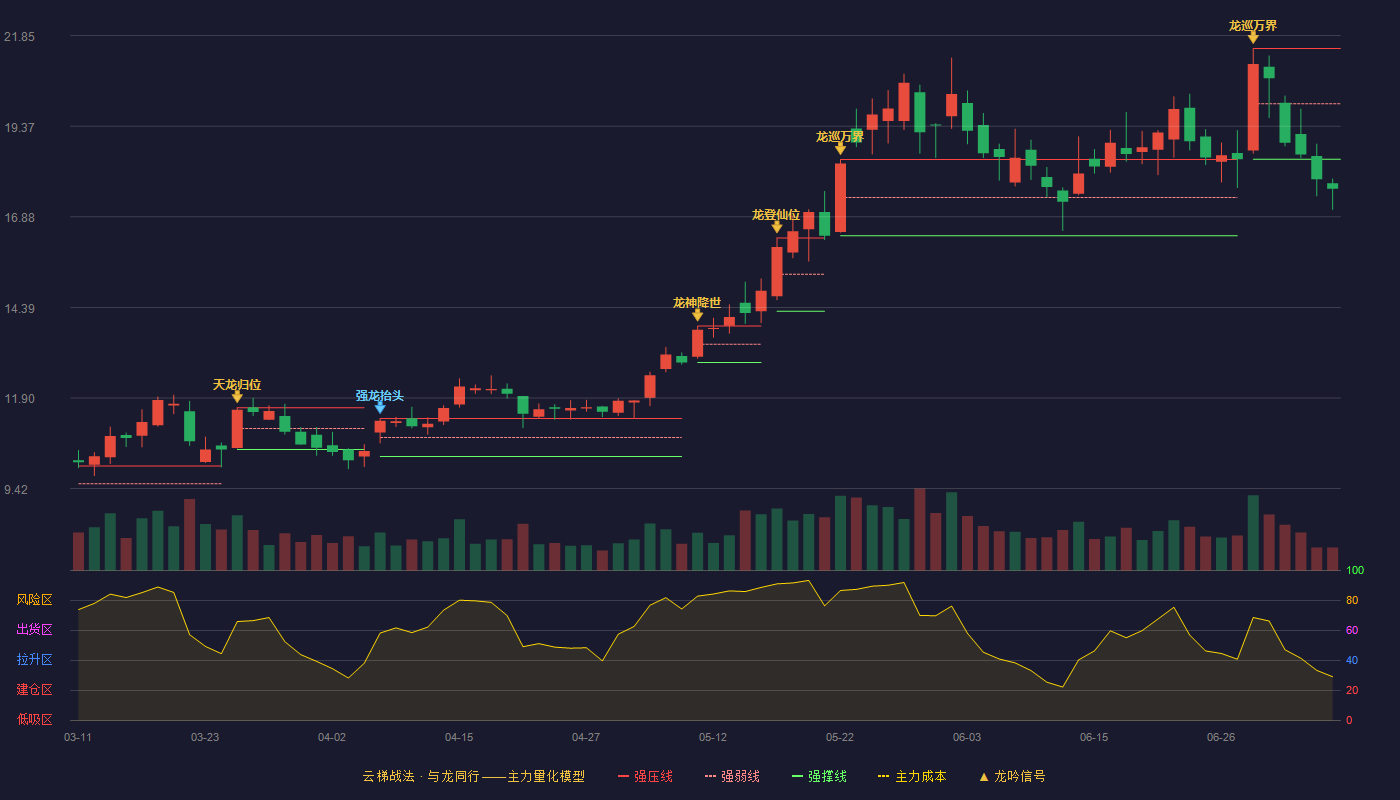Select the 04-27 date label
This screenshot has height=800, width=1400.
point(586,737)
